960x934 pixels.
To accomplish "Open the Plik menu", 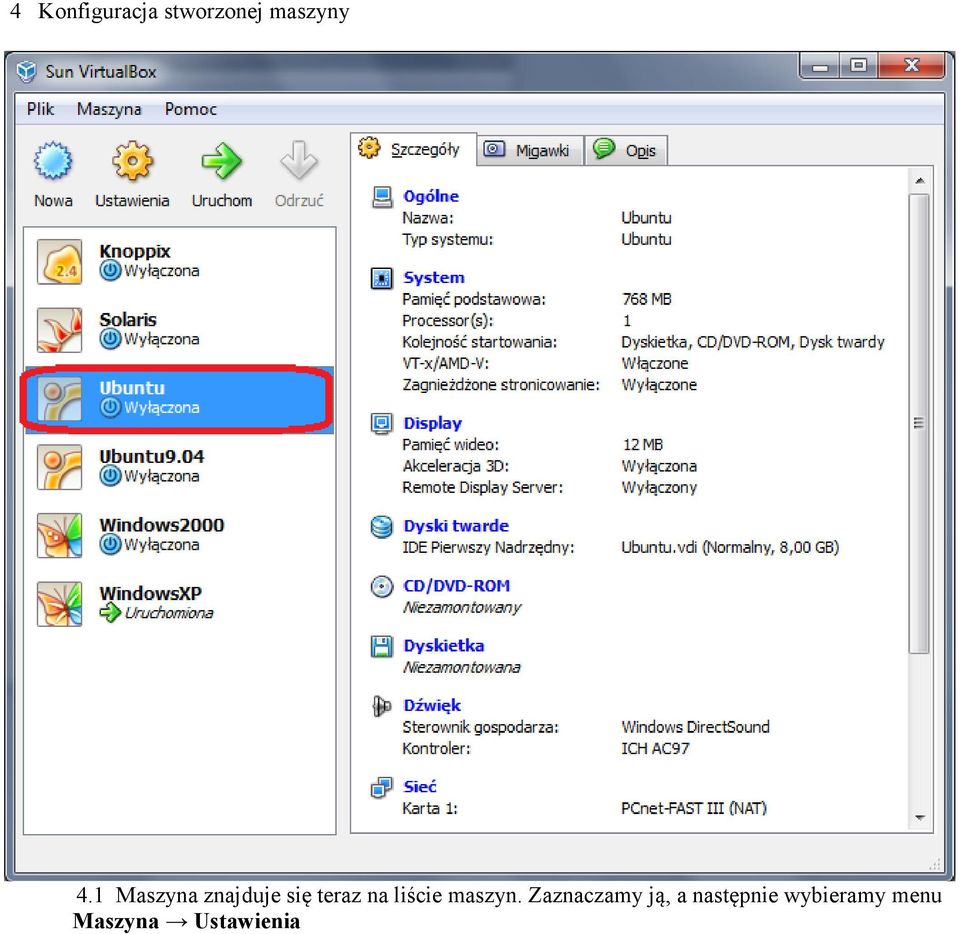I will click(x=40, y=109).
